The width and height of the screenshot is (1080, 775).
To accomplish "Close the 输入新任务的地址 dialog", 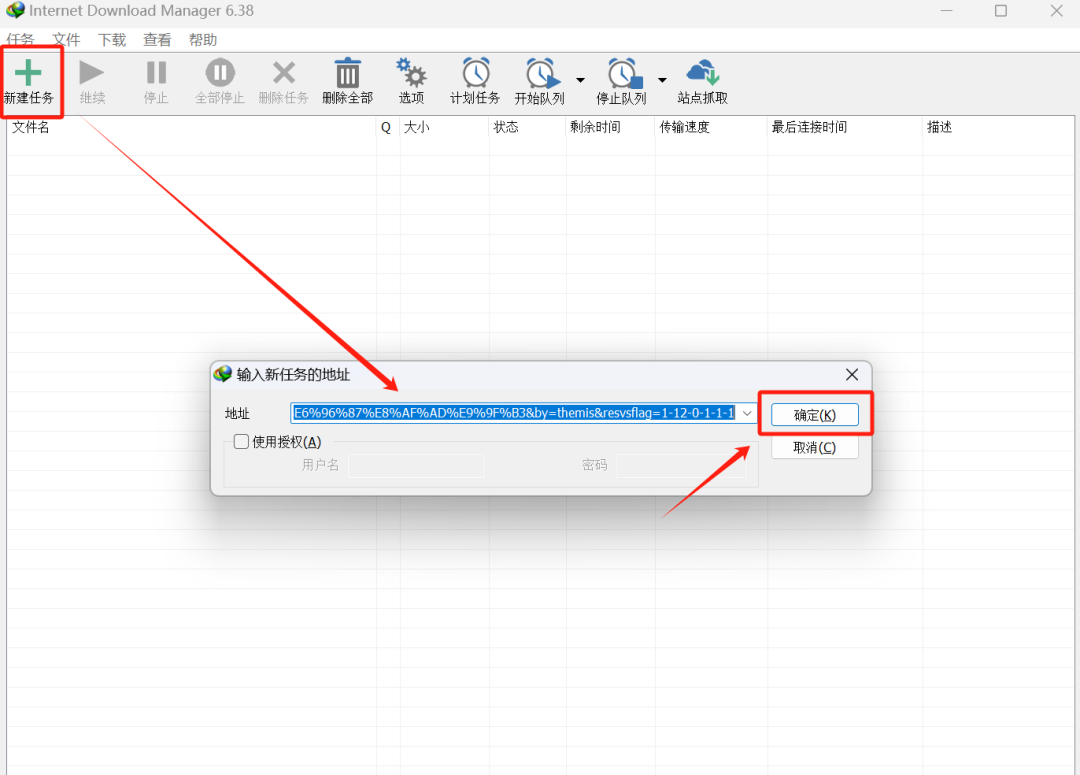I will 852,374.
